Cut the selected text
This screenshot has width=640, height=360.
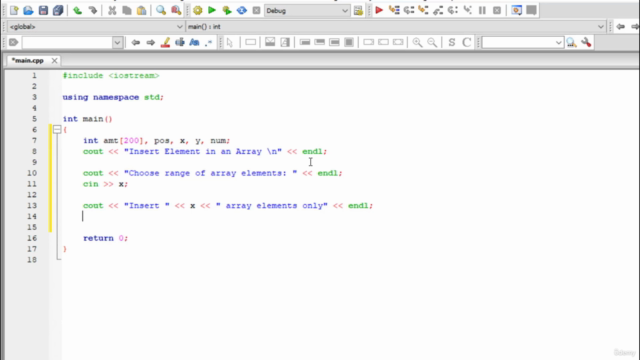112,10
